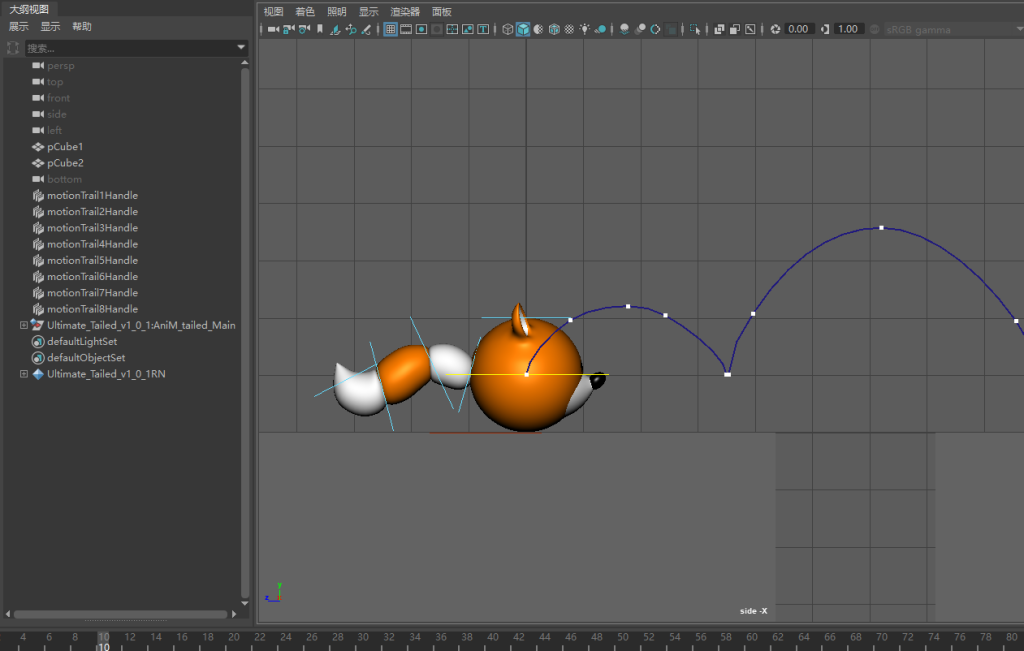Open the 面板 panel menu
This screenshot has width=1024, height=651.
point(441,12)
